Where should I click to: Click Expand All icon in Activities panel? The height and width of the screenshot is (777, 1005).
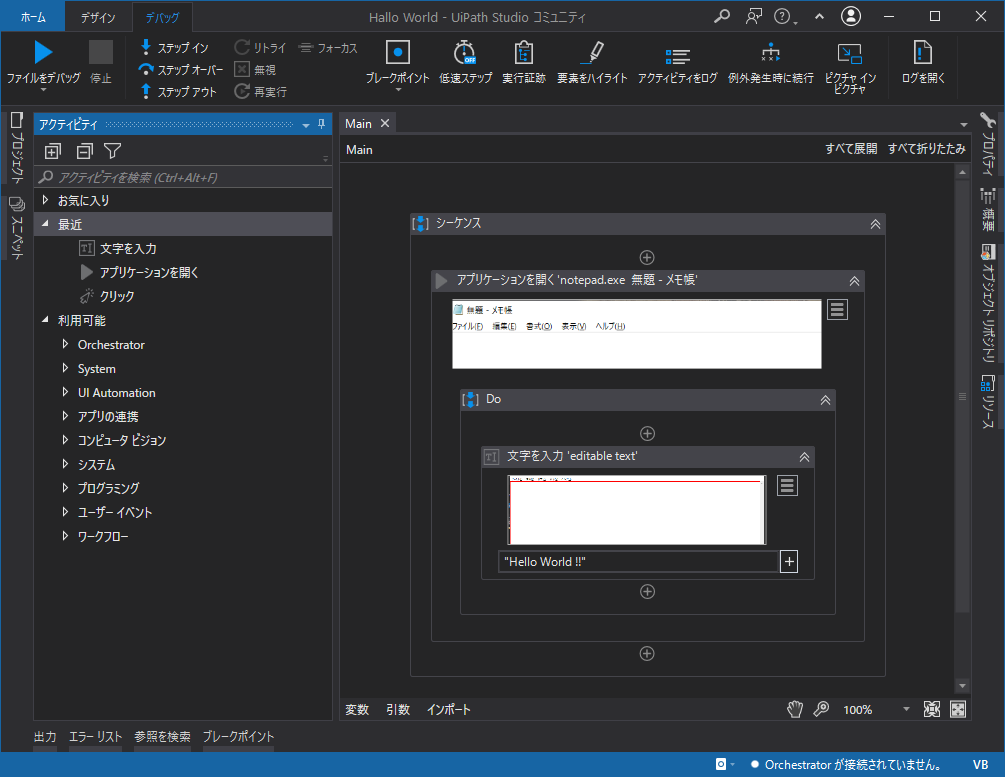coord(53,151)
